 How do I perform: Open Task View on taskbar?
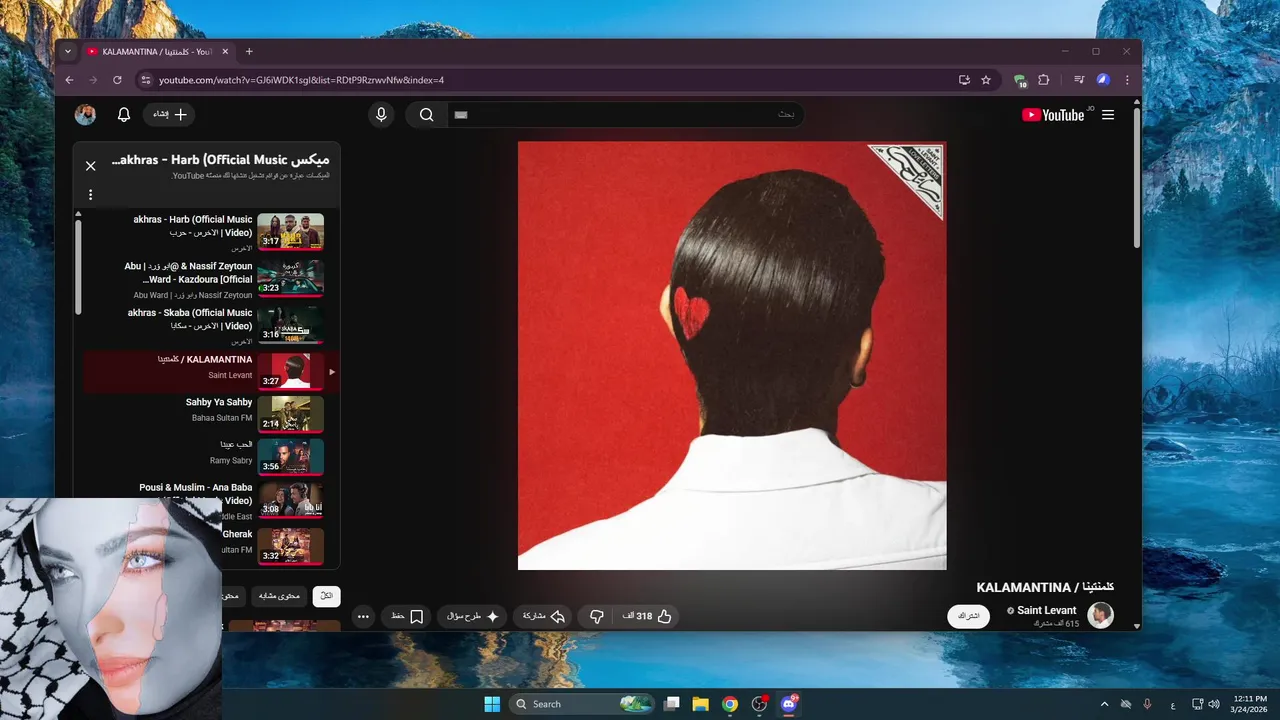[672, 704]
